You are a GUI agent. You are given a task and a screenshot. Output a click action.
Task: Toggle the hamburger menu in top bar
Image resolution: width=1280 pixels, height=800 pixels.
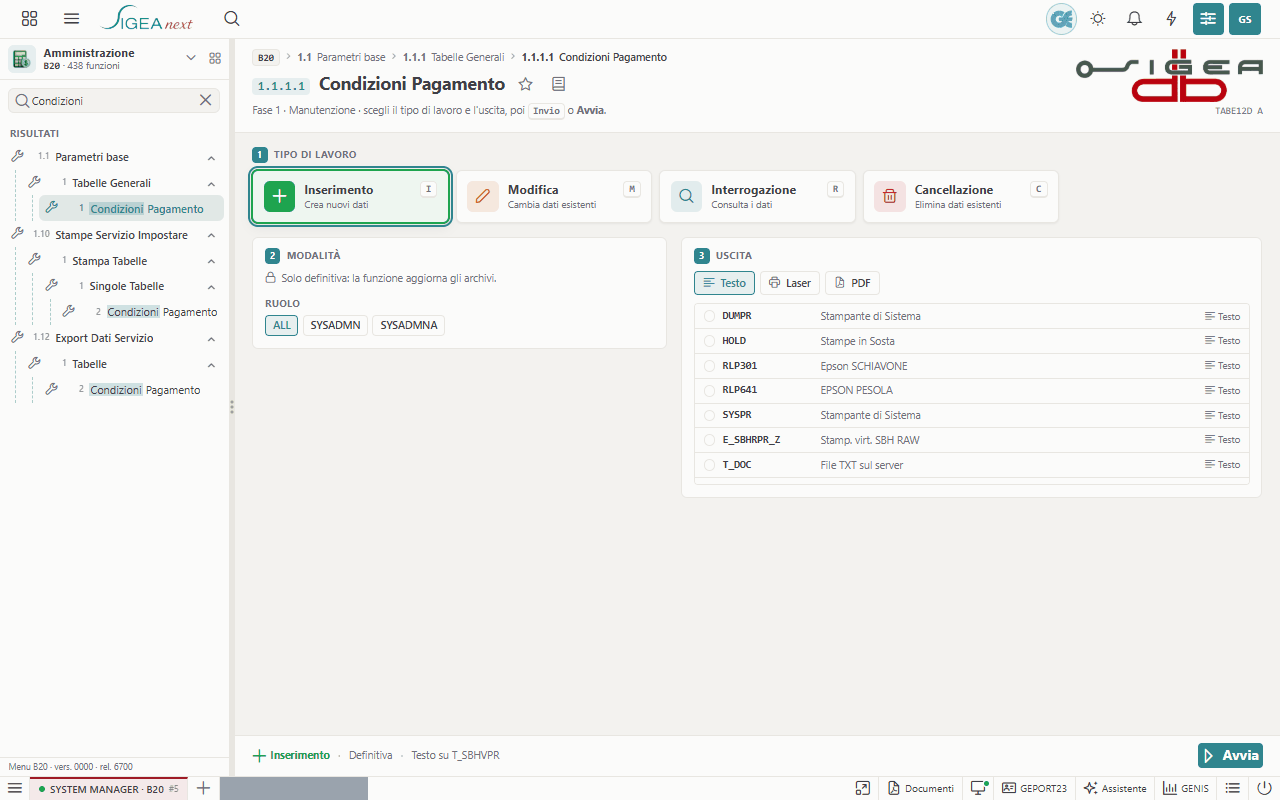click(x=72, y=19)
